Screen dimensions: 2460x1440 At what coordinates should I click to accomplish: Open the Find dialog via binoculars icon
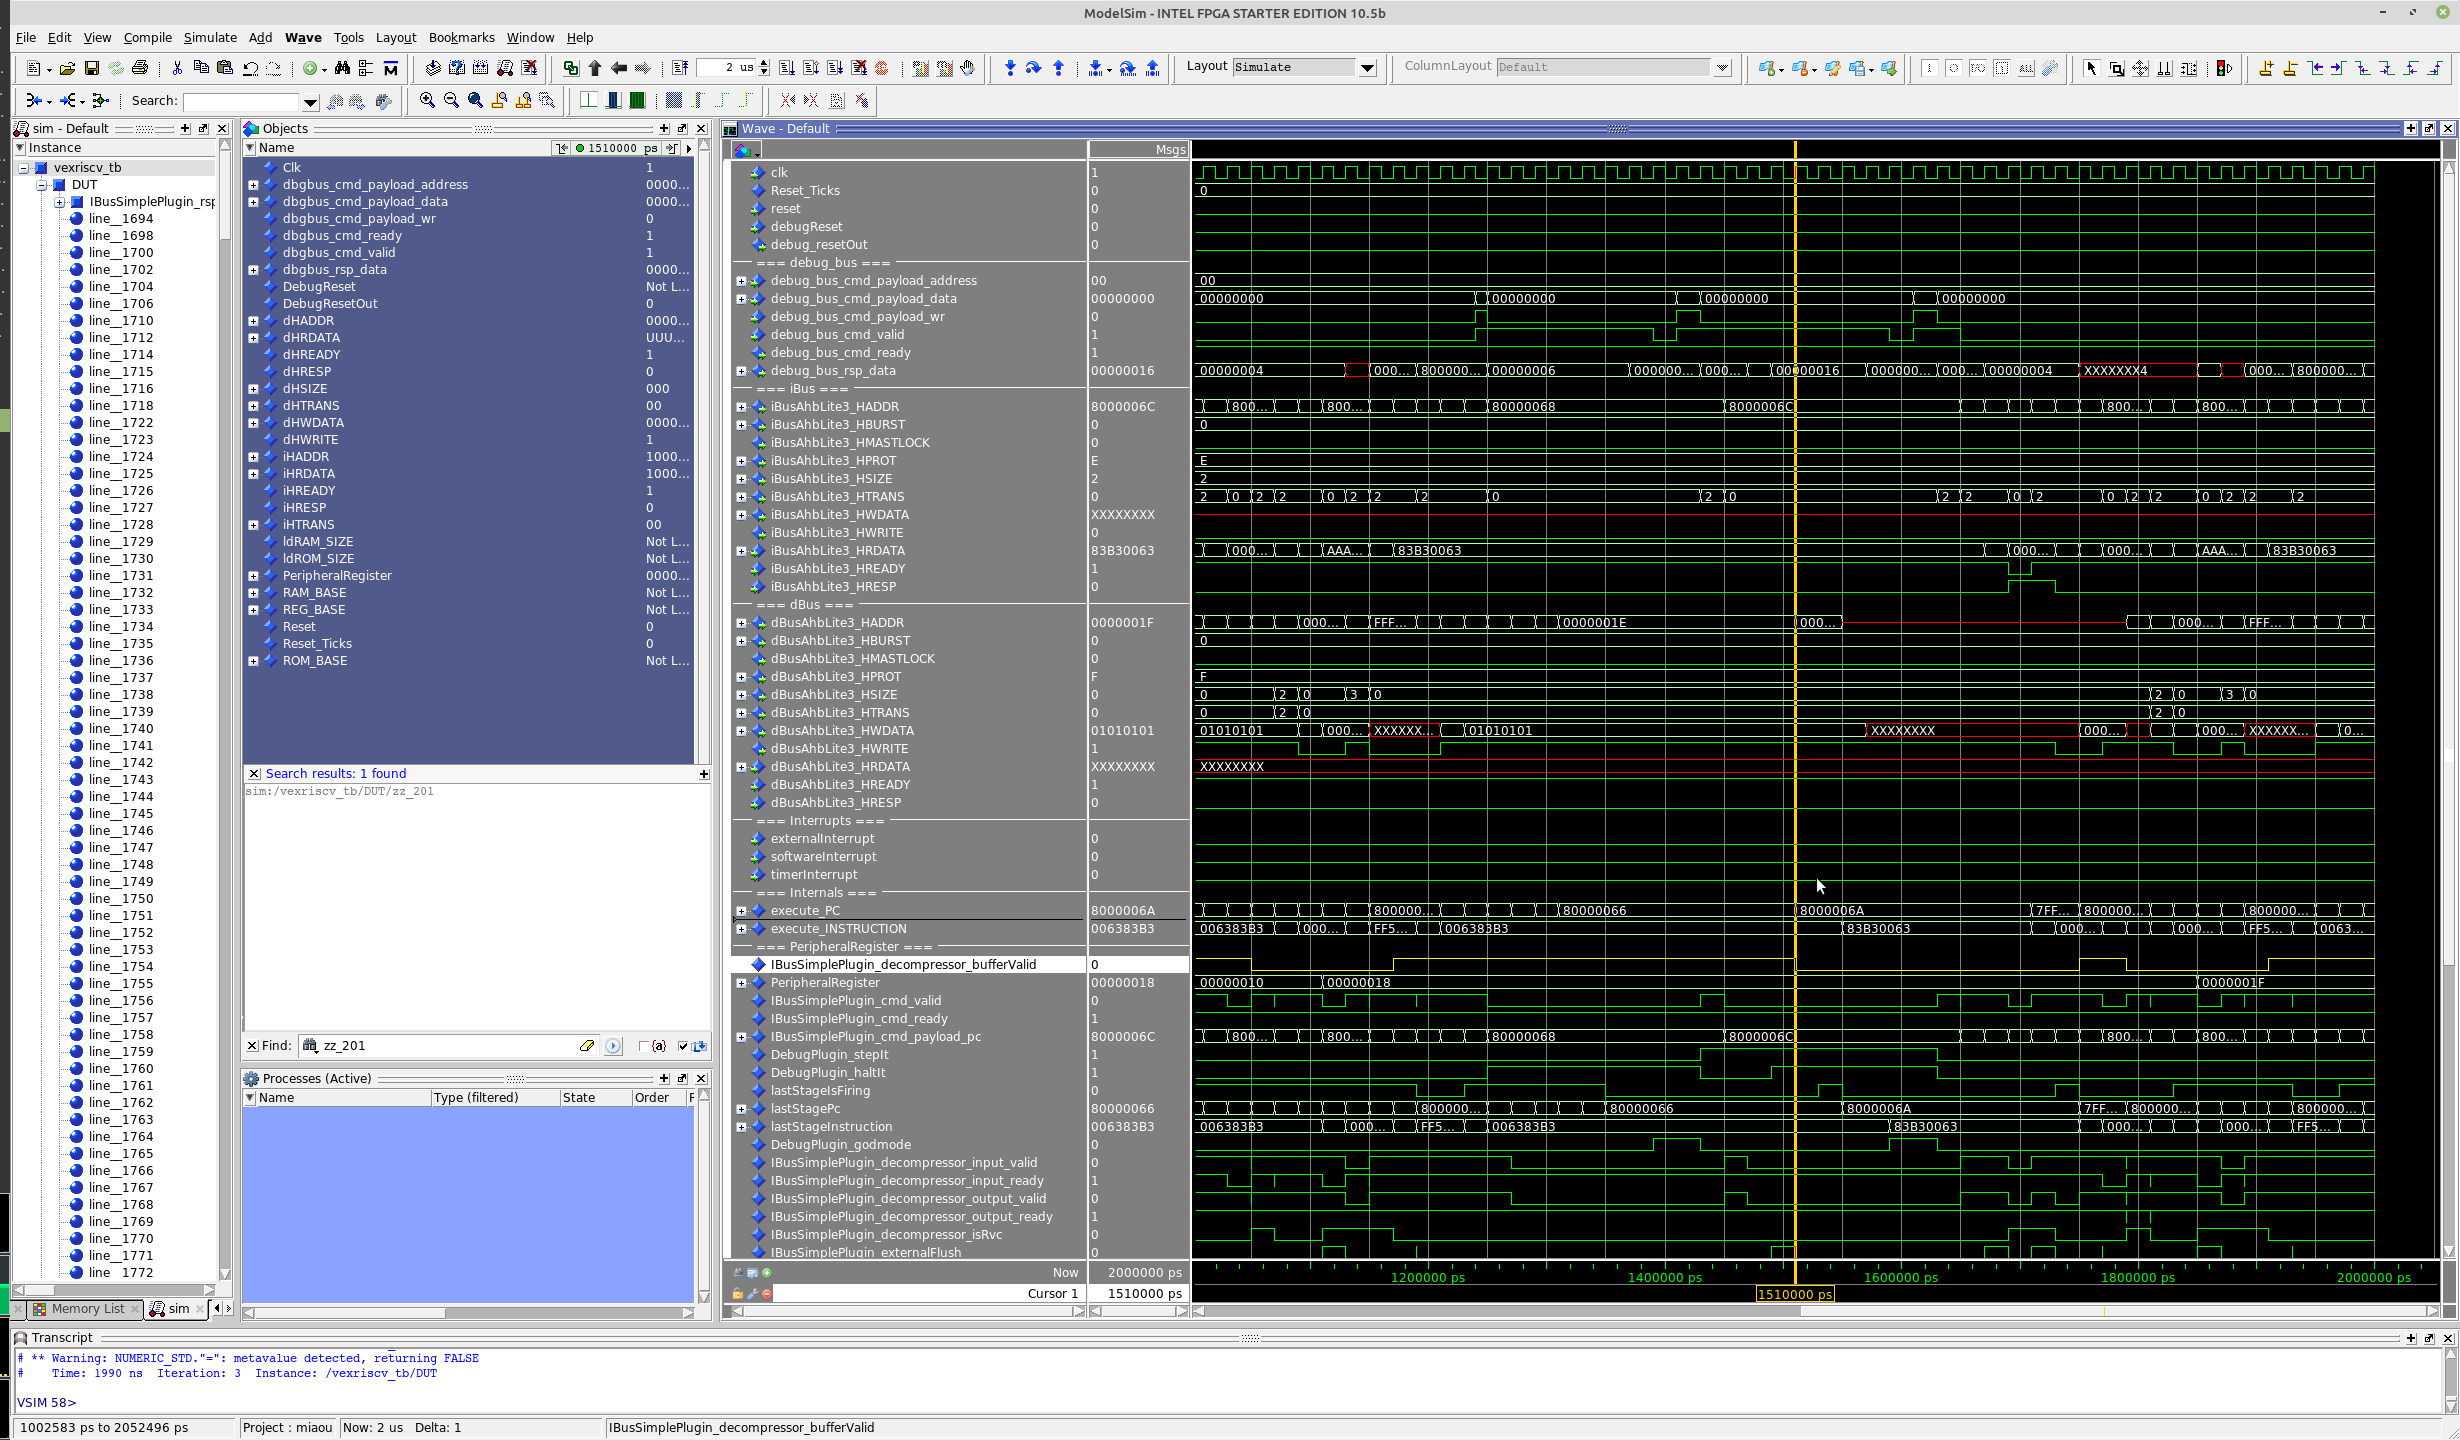(x=342, y=68)
